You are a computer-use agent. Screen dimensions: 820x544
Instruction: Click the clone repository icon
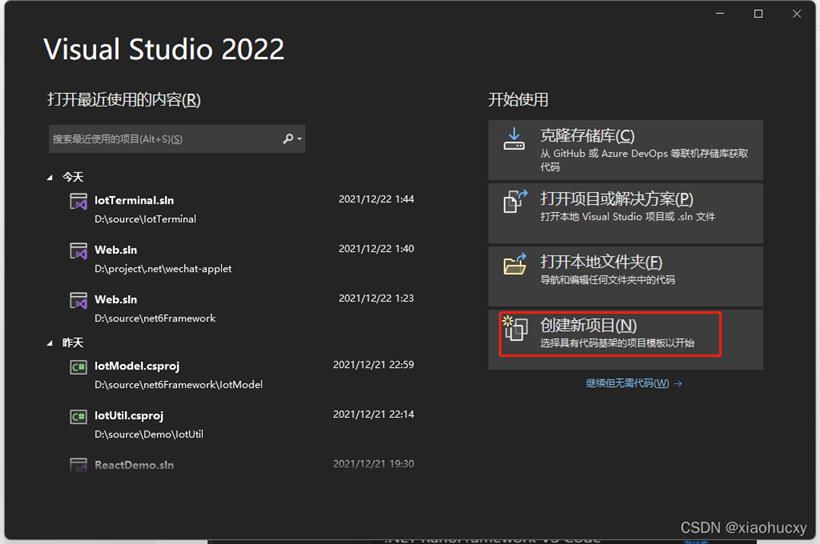[x=514, y=139]
